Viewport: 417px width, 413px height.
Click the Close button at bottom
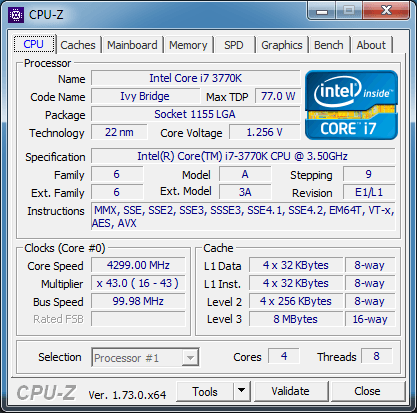tap(367, 391)
